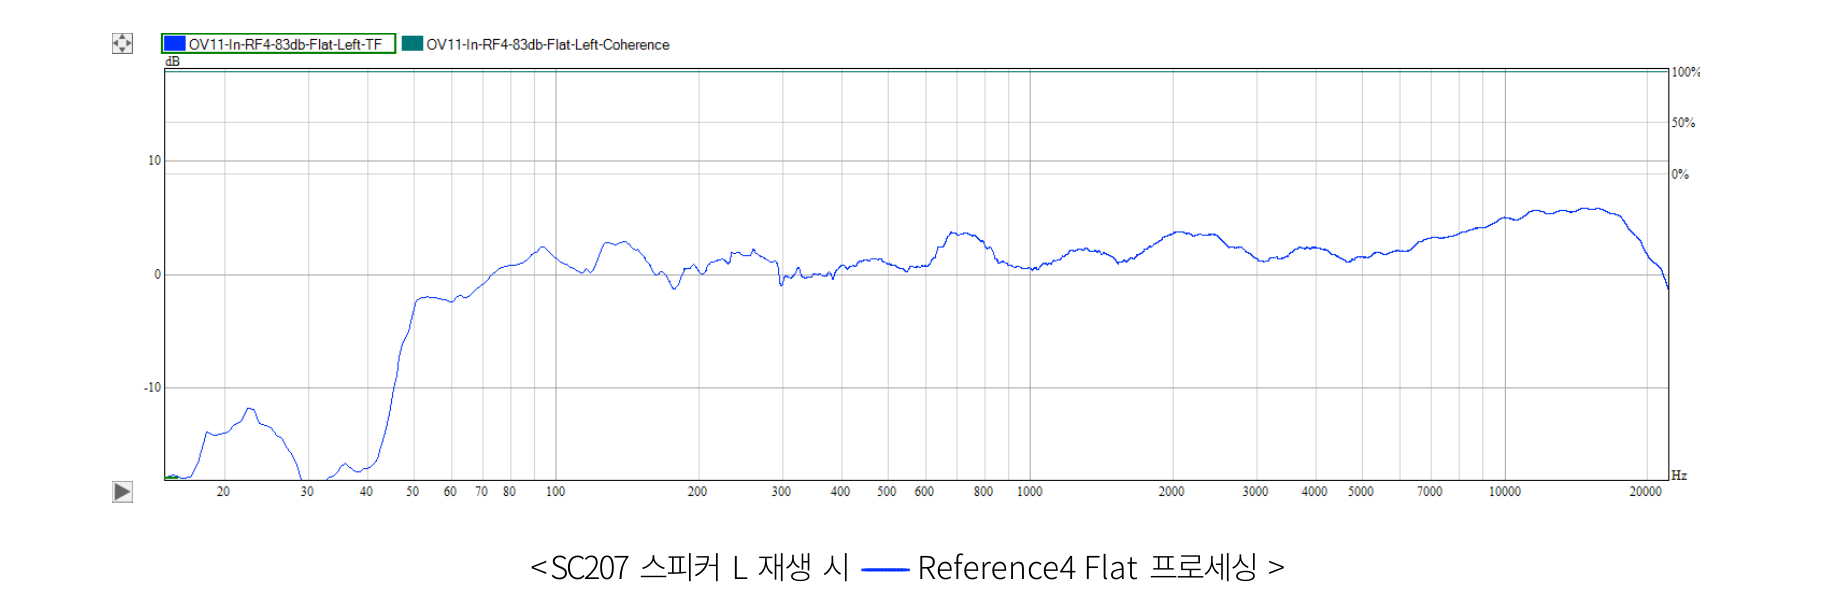
Task: Click the dB unit label at the graph's top left
Action: [x=172, y=61]
